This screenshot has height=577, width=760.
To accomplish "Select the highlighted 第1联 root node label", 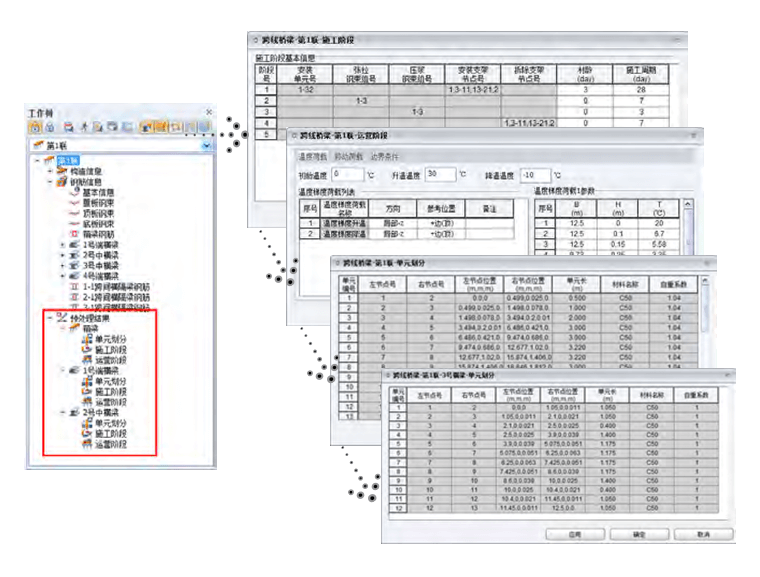I will click(68, 160).
